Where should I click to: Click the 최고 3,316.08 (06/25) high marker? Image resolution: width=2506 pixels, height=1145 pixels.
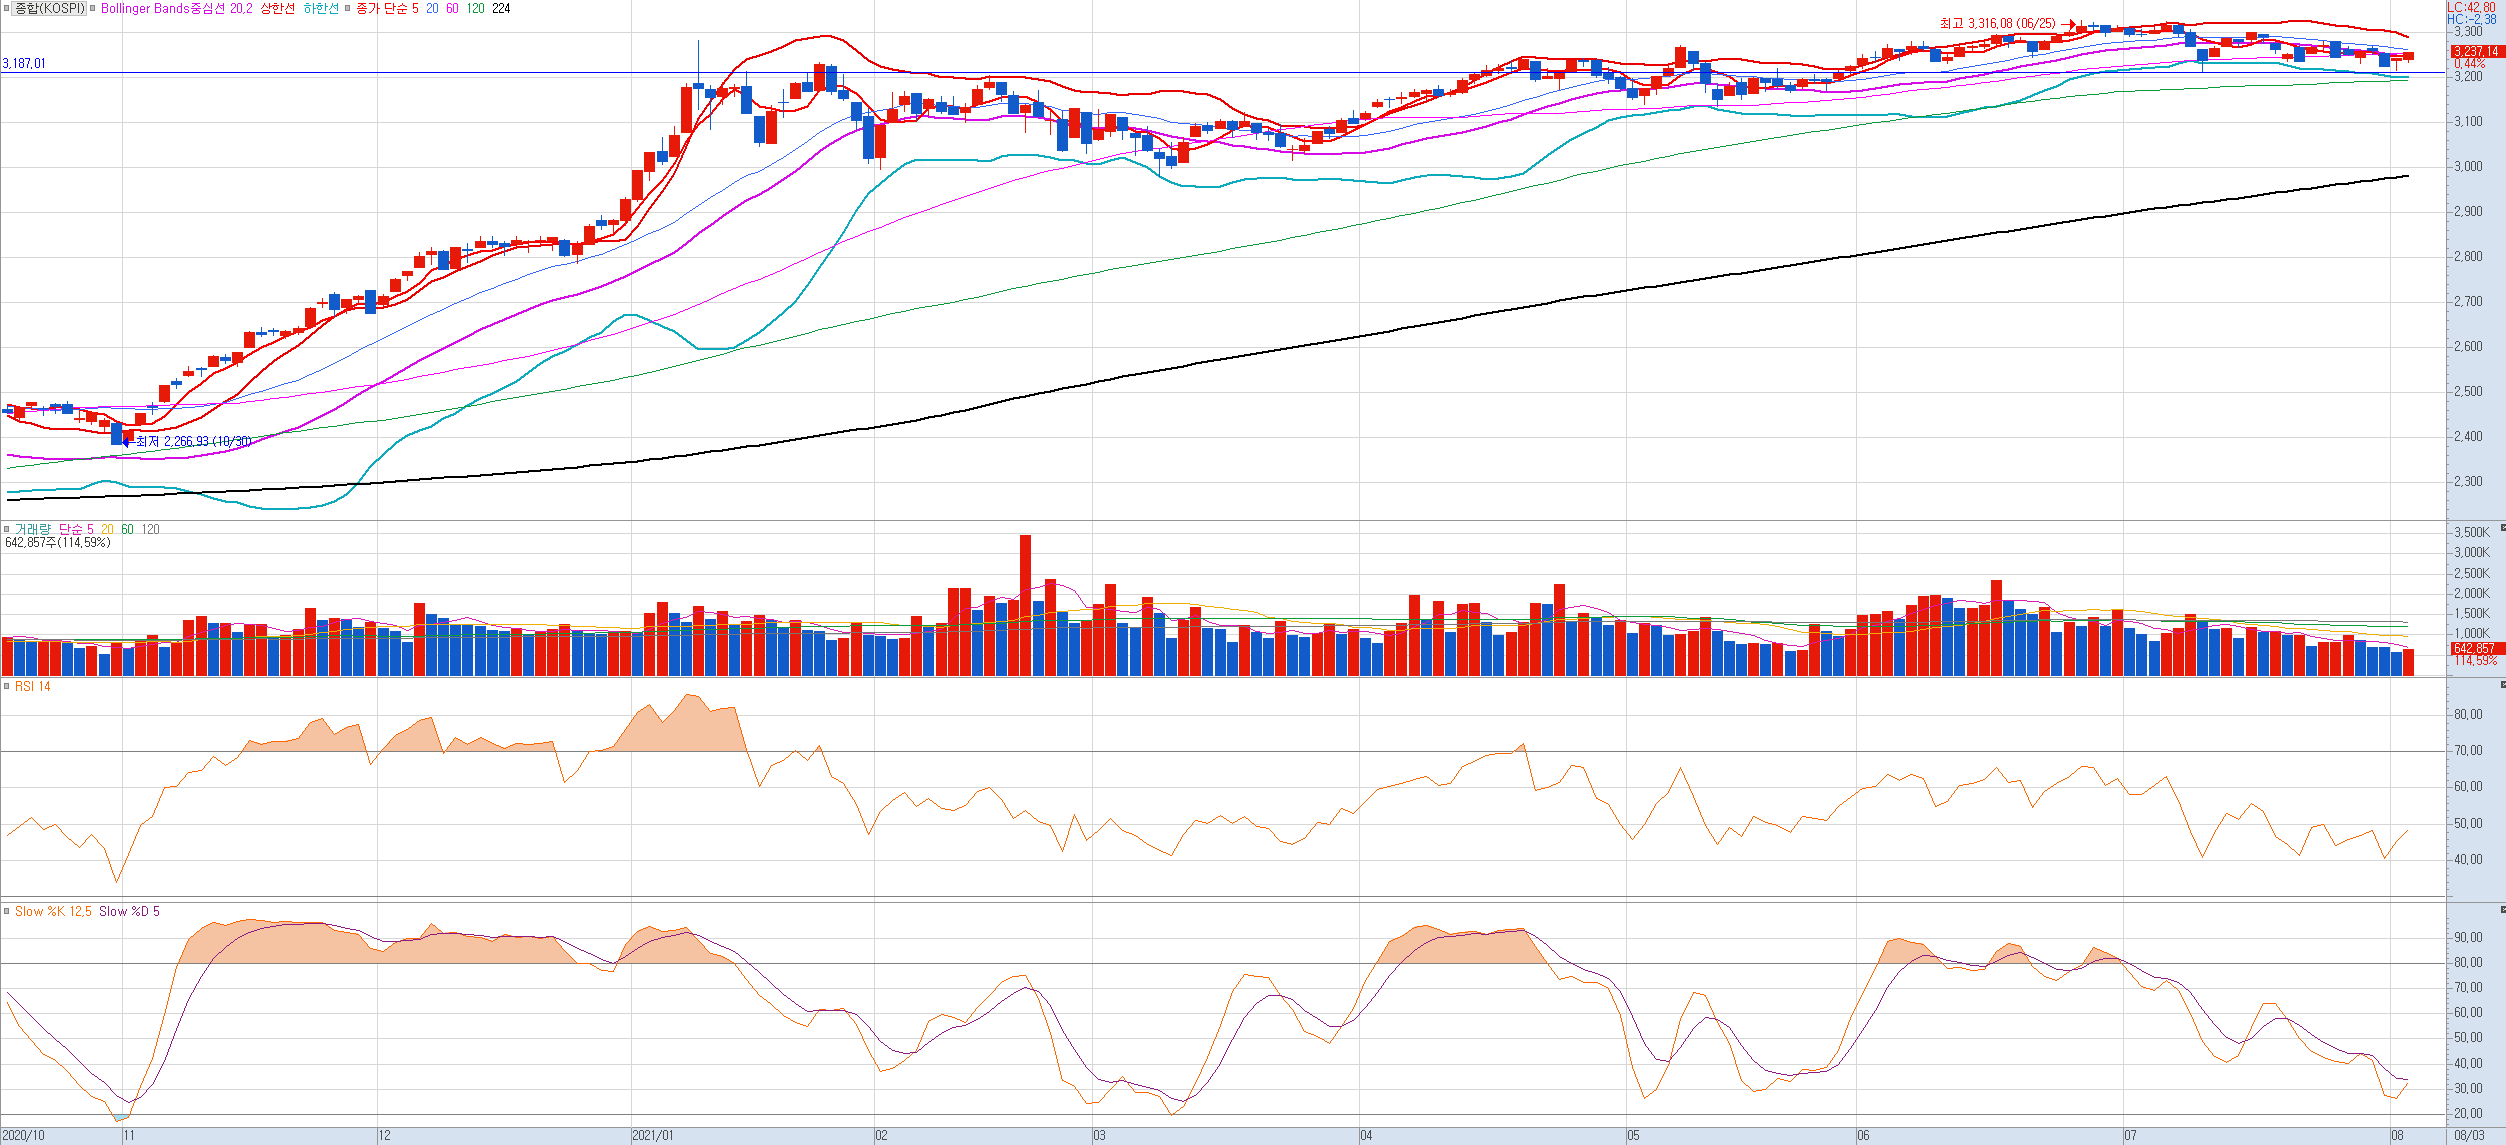1997,23
